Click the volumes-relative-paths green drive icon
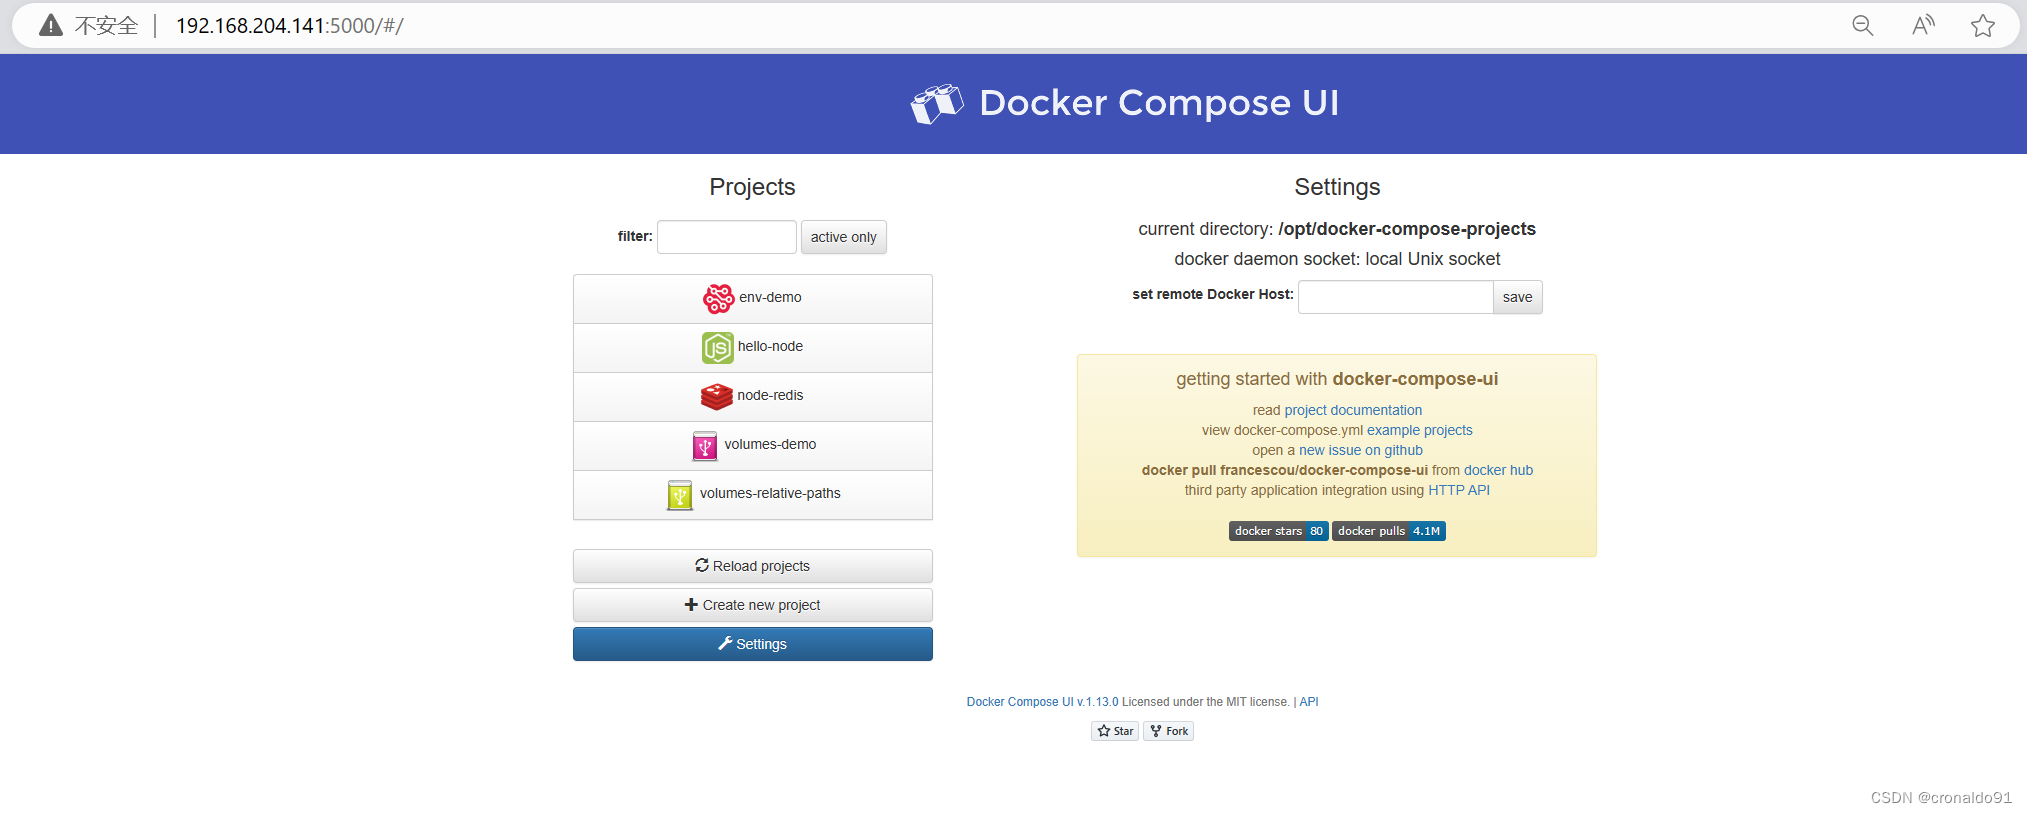This screenshot has width=2027, height=813. pyautogui.click(x=680, y=494)
